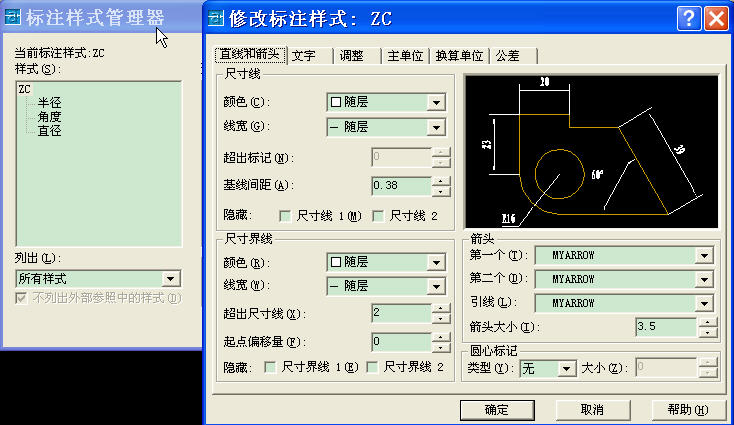Screen dimensions: 734x425
Task: Click 箭头大小(I) input field
Action: (x=667, y=327)
